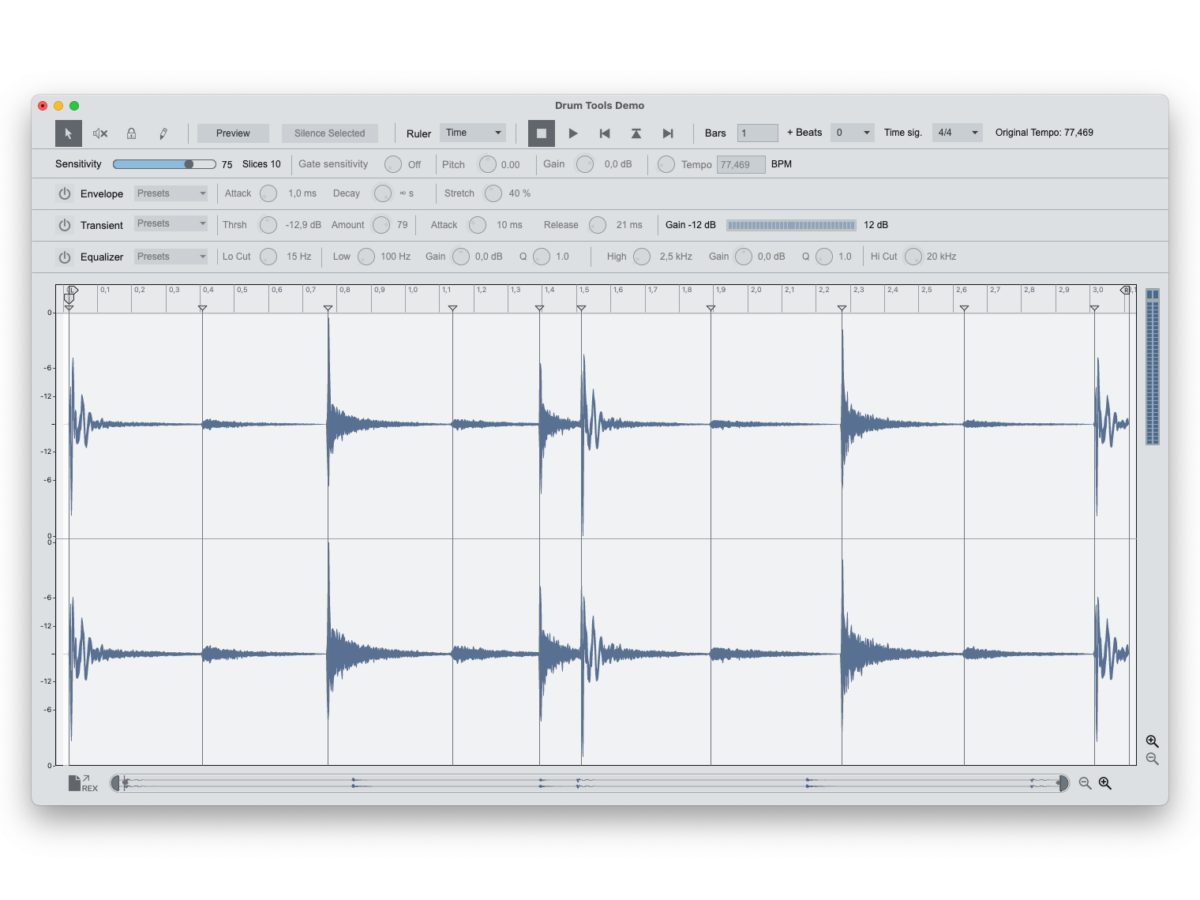Click the Sensitivity slider handle
This screenshot has height=900, width=1200.
pos(189,164)
